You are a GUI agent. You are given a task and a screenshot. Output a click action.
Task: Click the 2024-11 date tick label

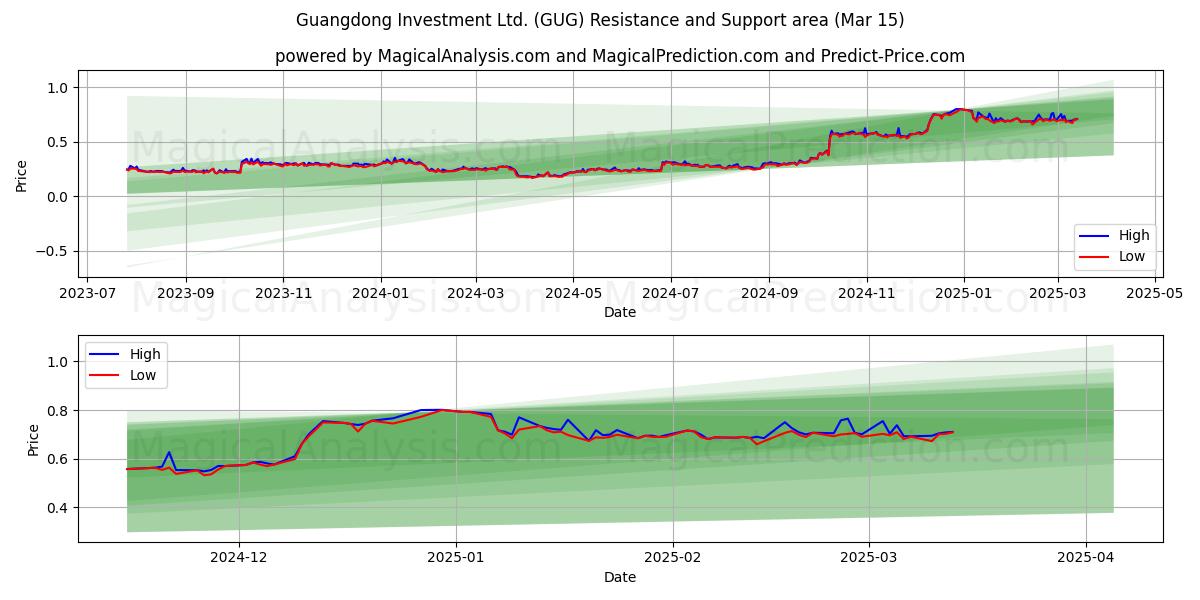click(x=866, y=295)
